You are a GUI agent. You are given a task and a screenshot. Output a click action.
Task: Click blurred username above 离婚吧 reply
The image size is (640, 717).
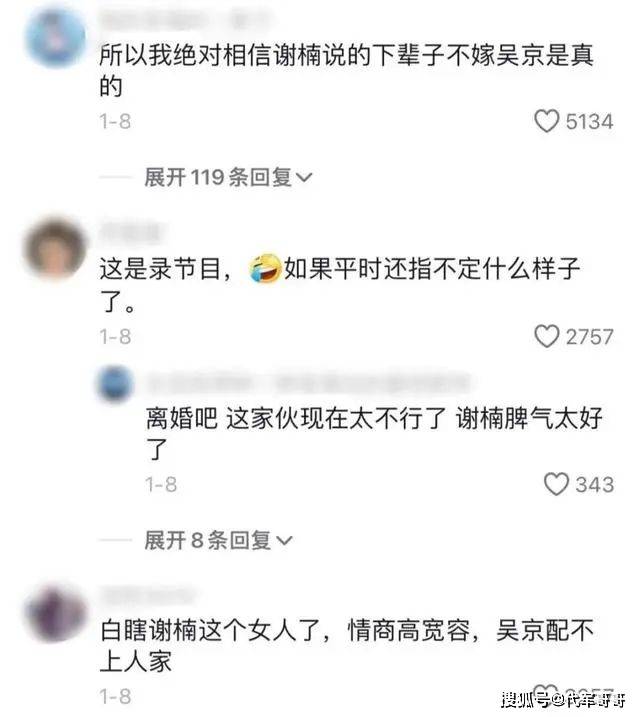[x=306, y=382]
